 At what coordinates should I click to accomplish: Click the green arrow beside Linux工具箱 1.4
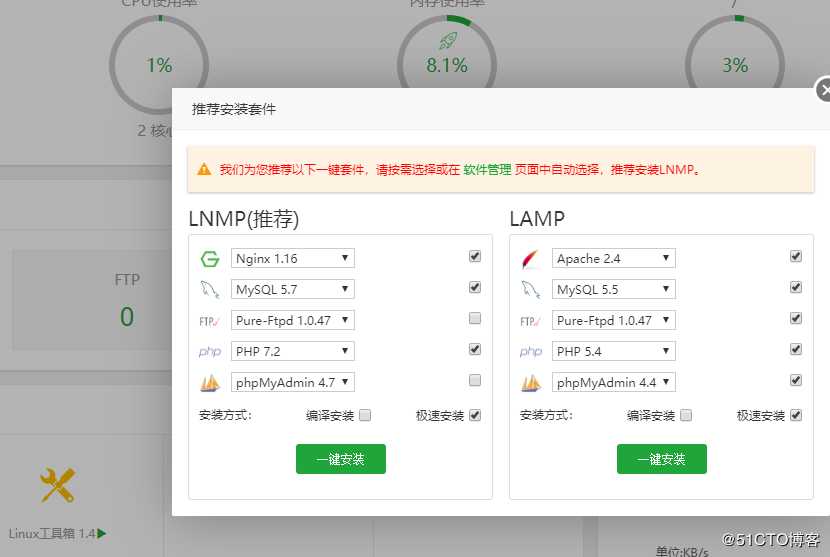102,534
